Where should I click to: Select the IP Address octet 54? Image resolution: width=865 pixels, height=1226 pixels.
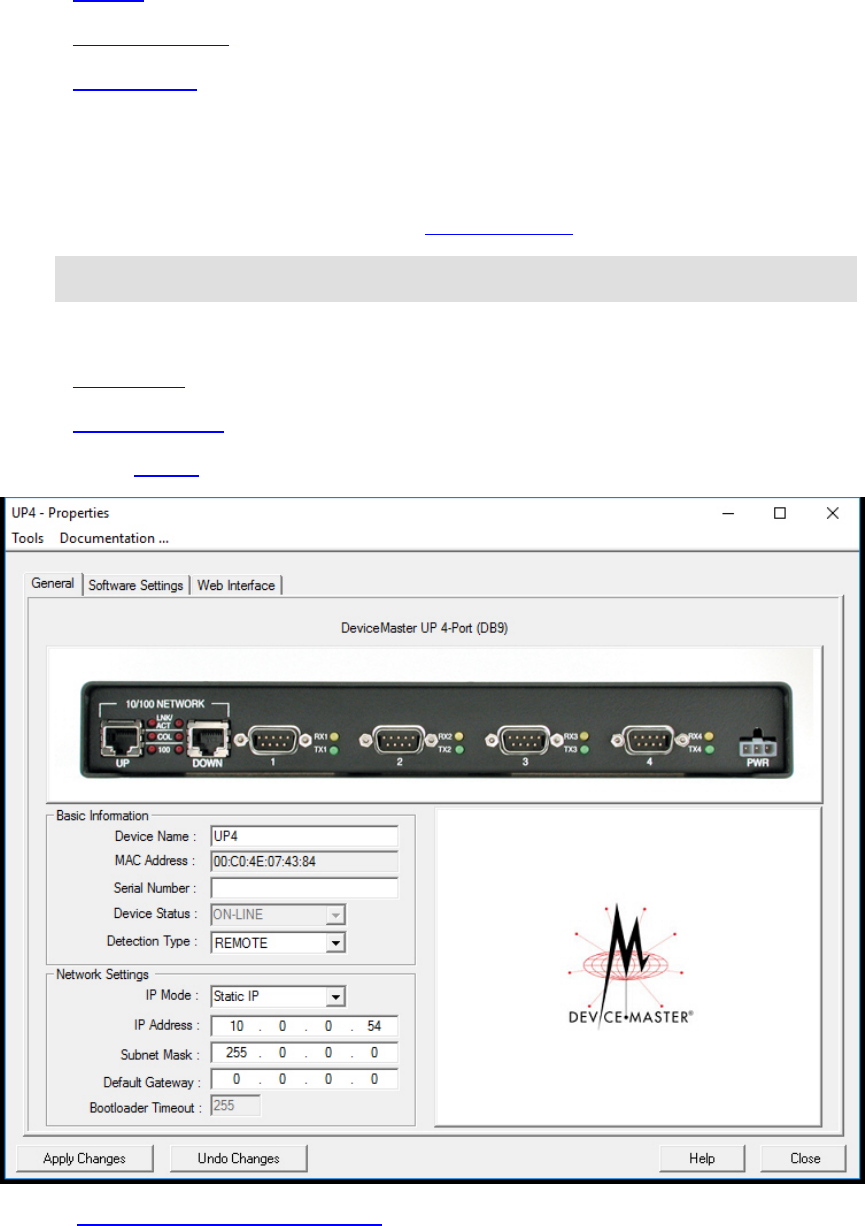[x=375, y=1026]
